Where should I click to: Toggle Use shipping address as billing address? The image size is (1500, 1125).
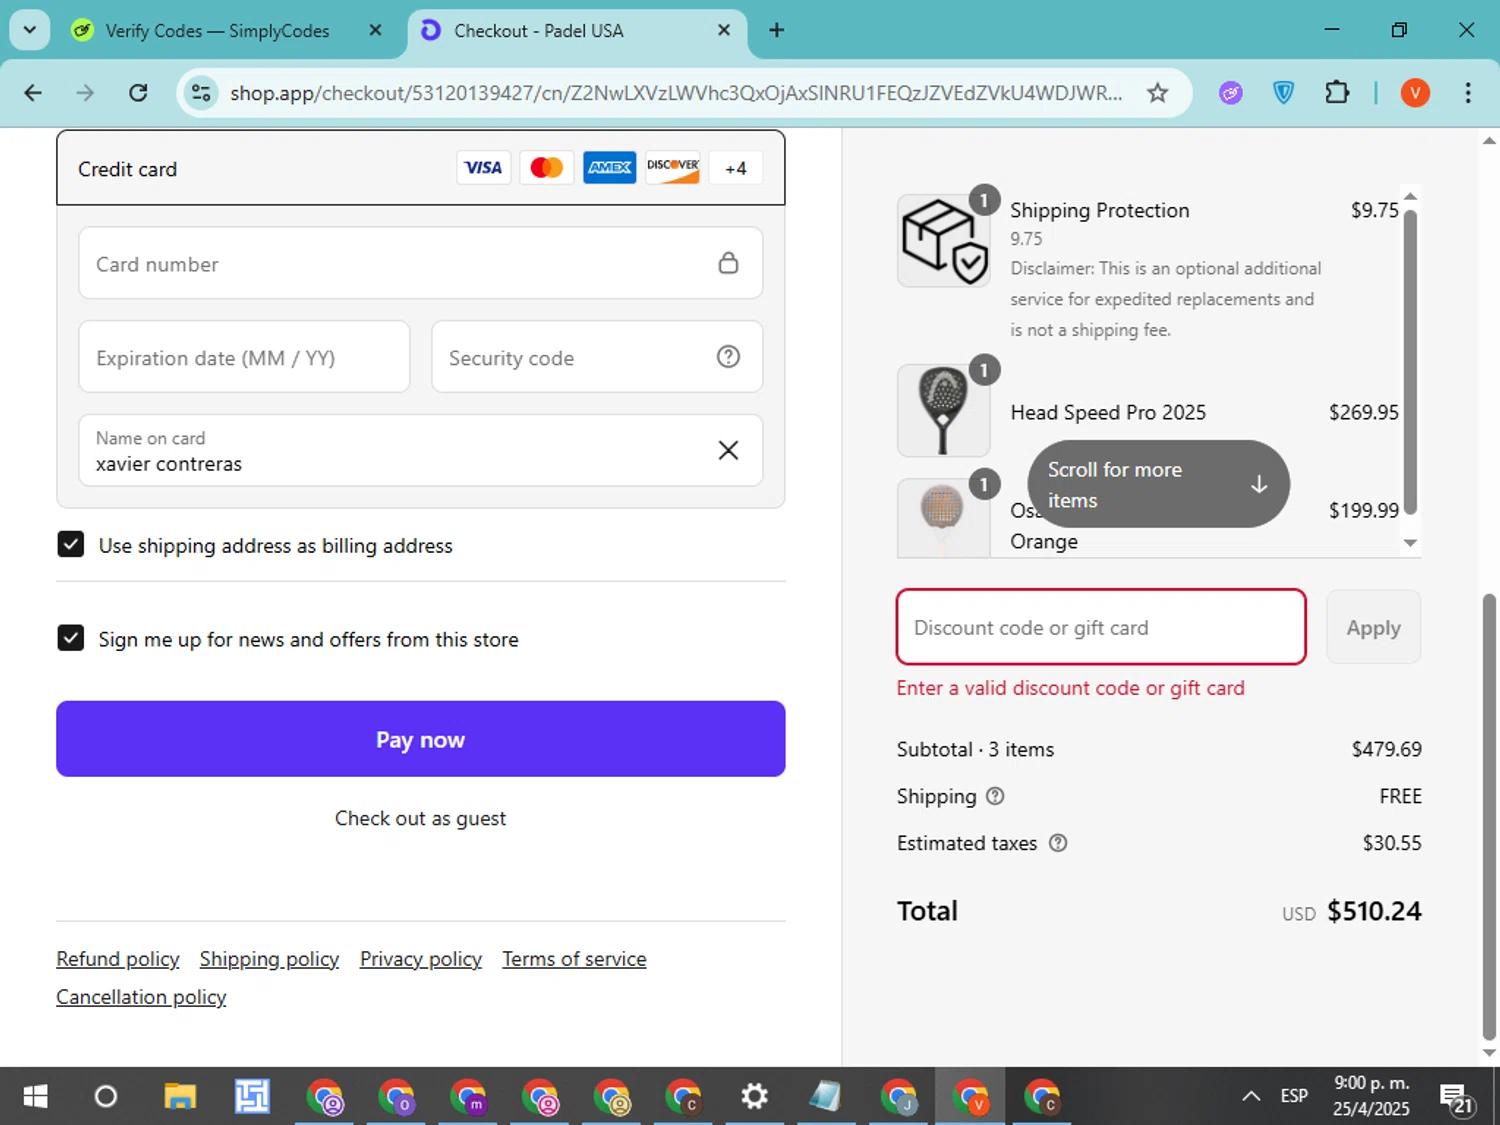[71, 544]
